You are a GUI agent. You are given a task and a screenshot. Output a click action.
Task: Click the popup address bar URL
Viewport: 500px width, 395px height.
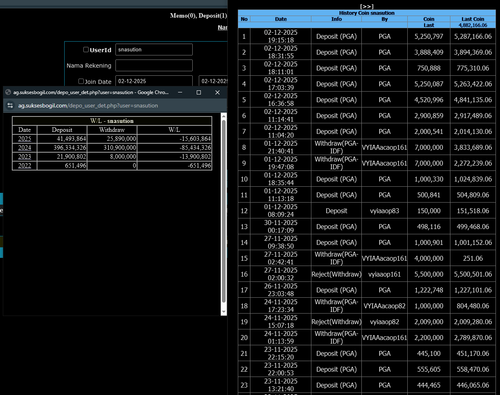[x=88, y=106]
